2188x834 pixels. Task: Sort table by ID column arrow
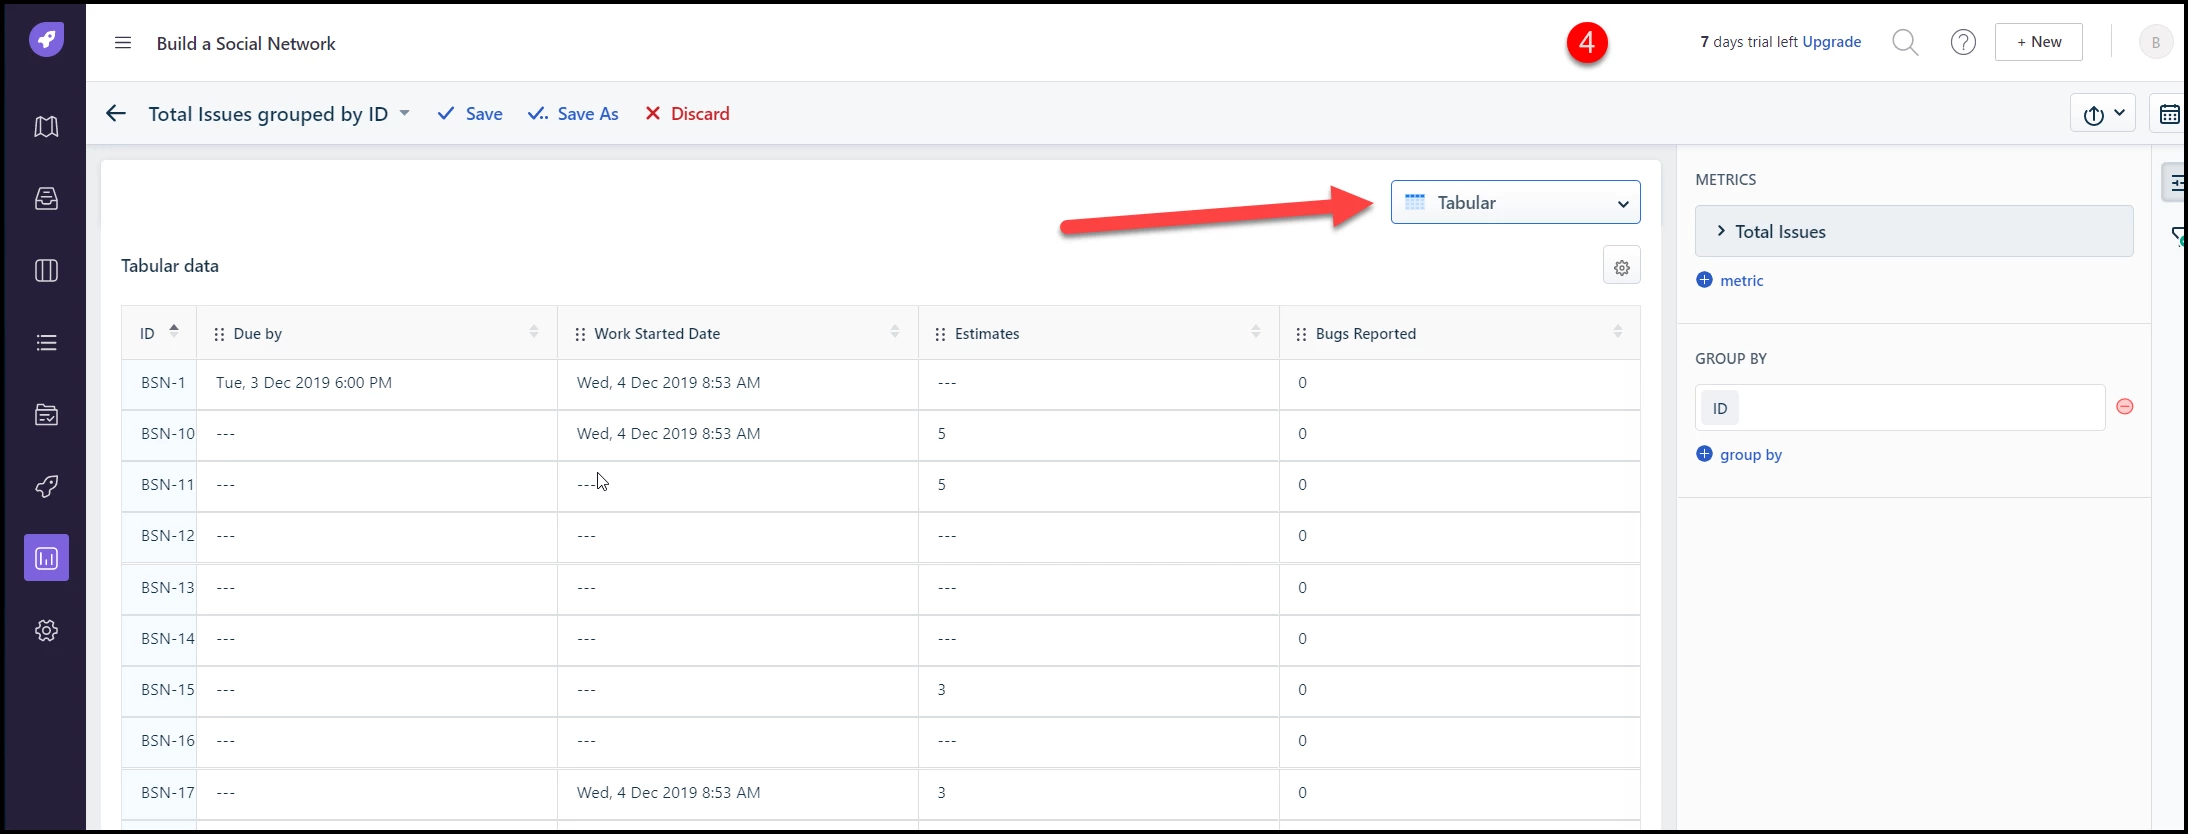(174, 331)
